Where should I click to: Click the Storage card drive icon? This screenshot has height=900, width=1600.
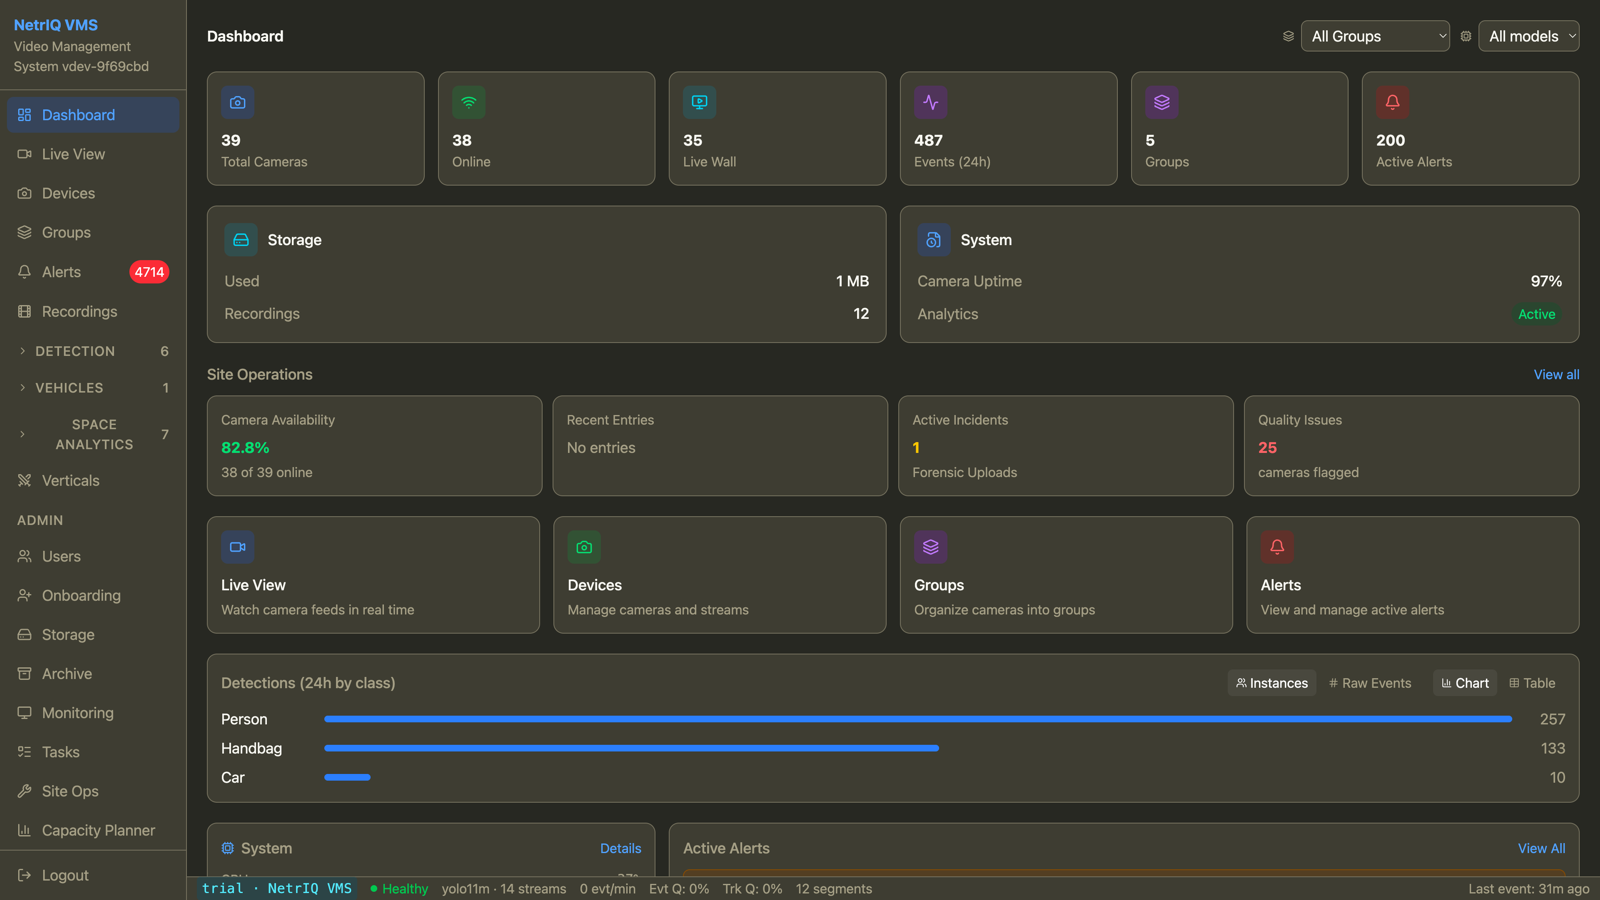click(x=241, y=240)
